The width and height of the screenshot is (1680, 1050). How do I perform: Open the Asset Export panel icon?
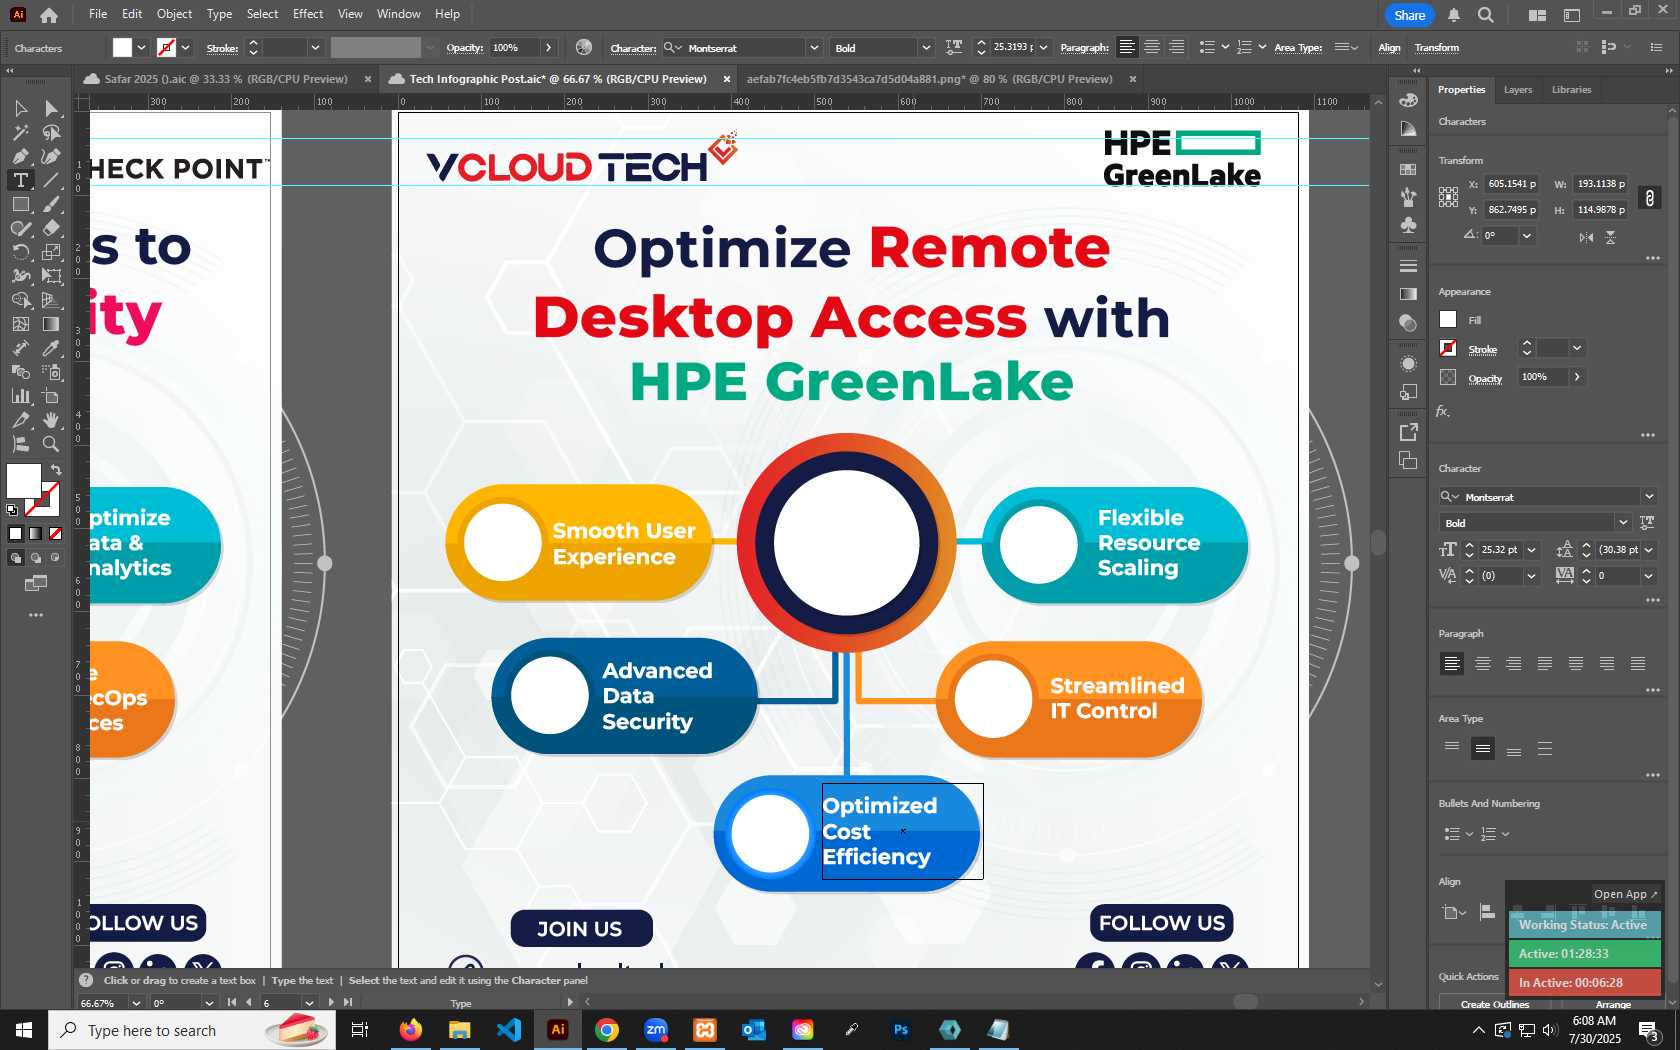1408,432
